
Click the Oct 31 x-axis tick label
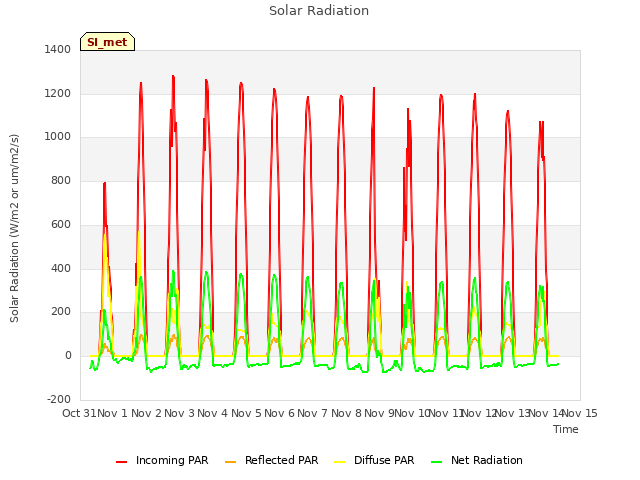click(79, 413)
